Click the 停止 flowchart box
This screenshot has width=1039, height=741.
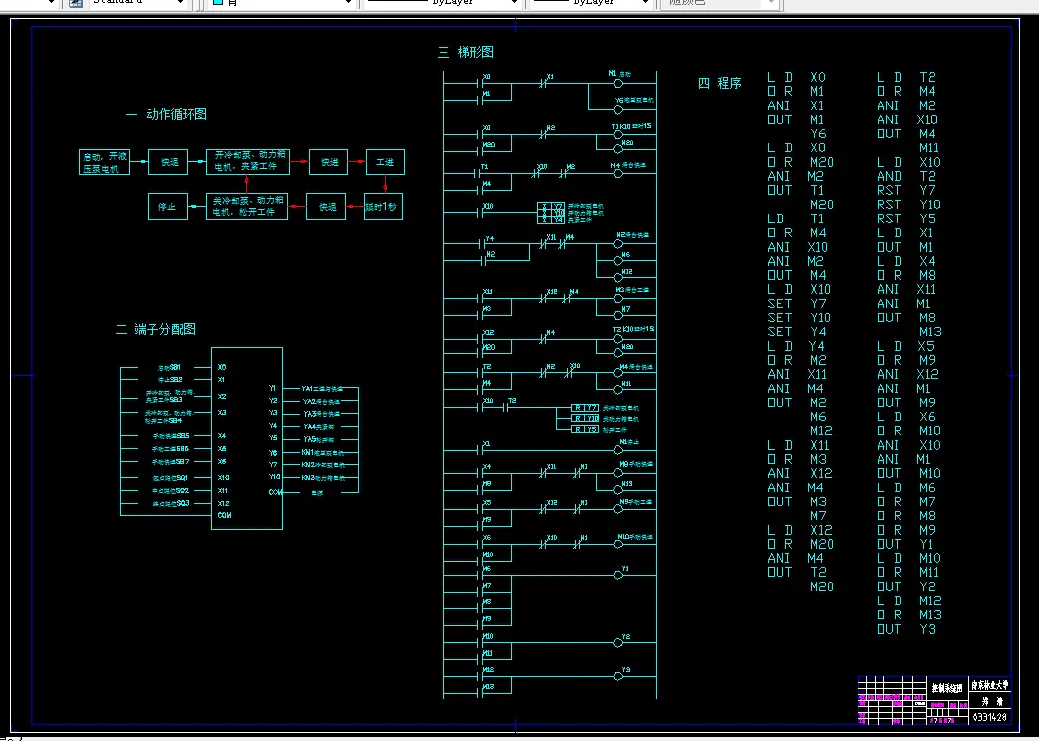168,207
